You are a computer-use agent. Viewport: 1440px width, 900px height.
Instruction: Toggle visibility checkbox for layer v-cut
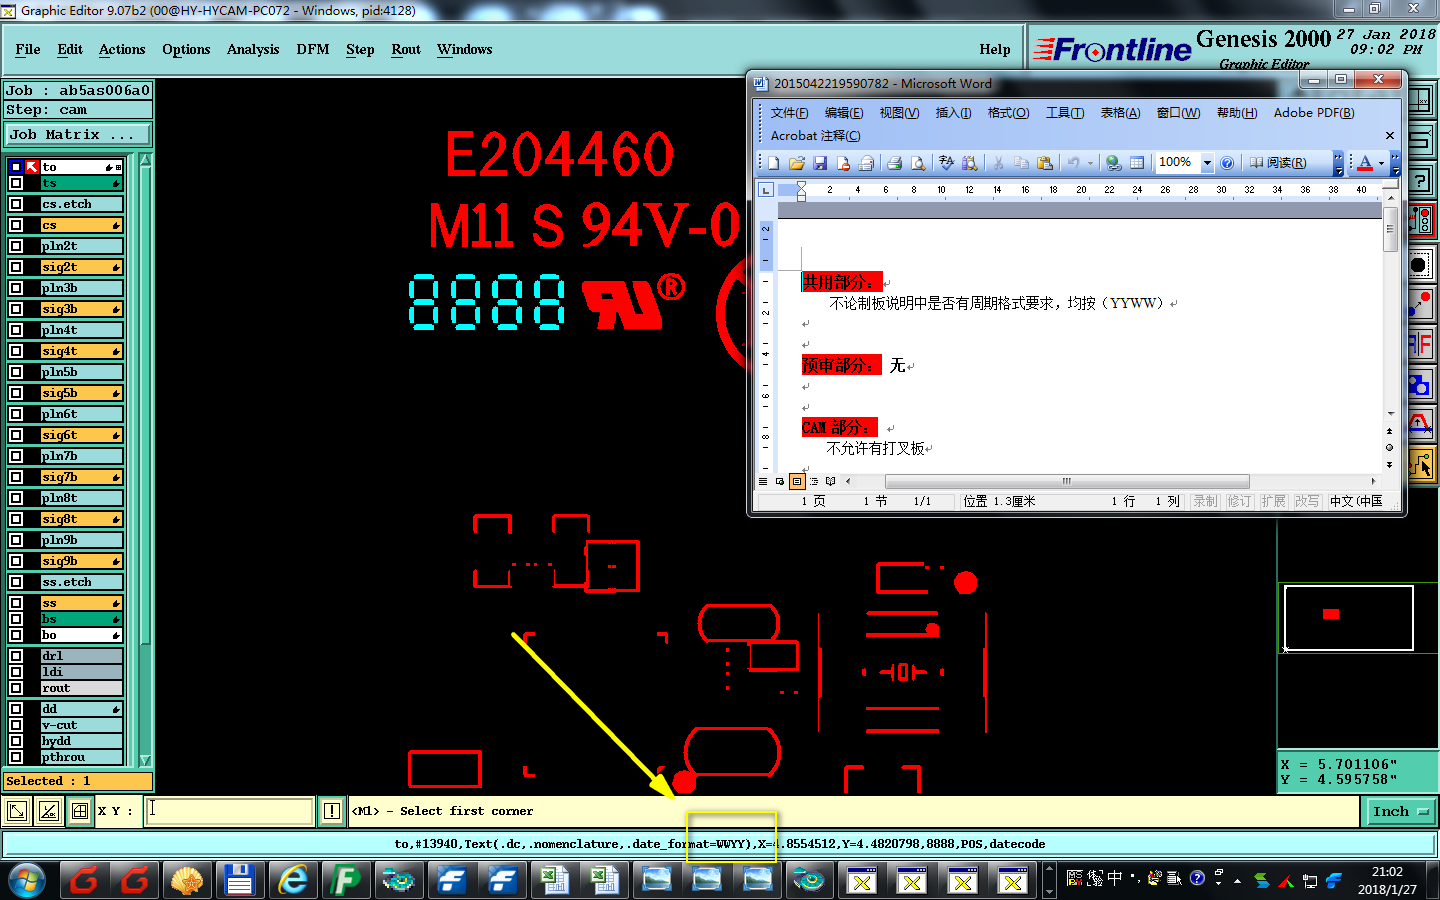(x=16, y=725)
